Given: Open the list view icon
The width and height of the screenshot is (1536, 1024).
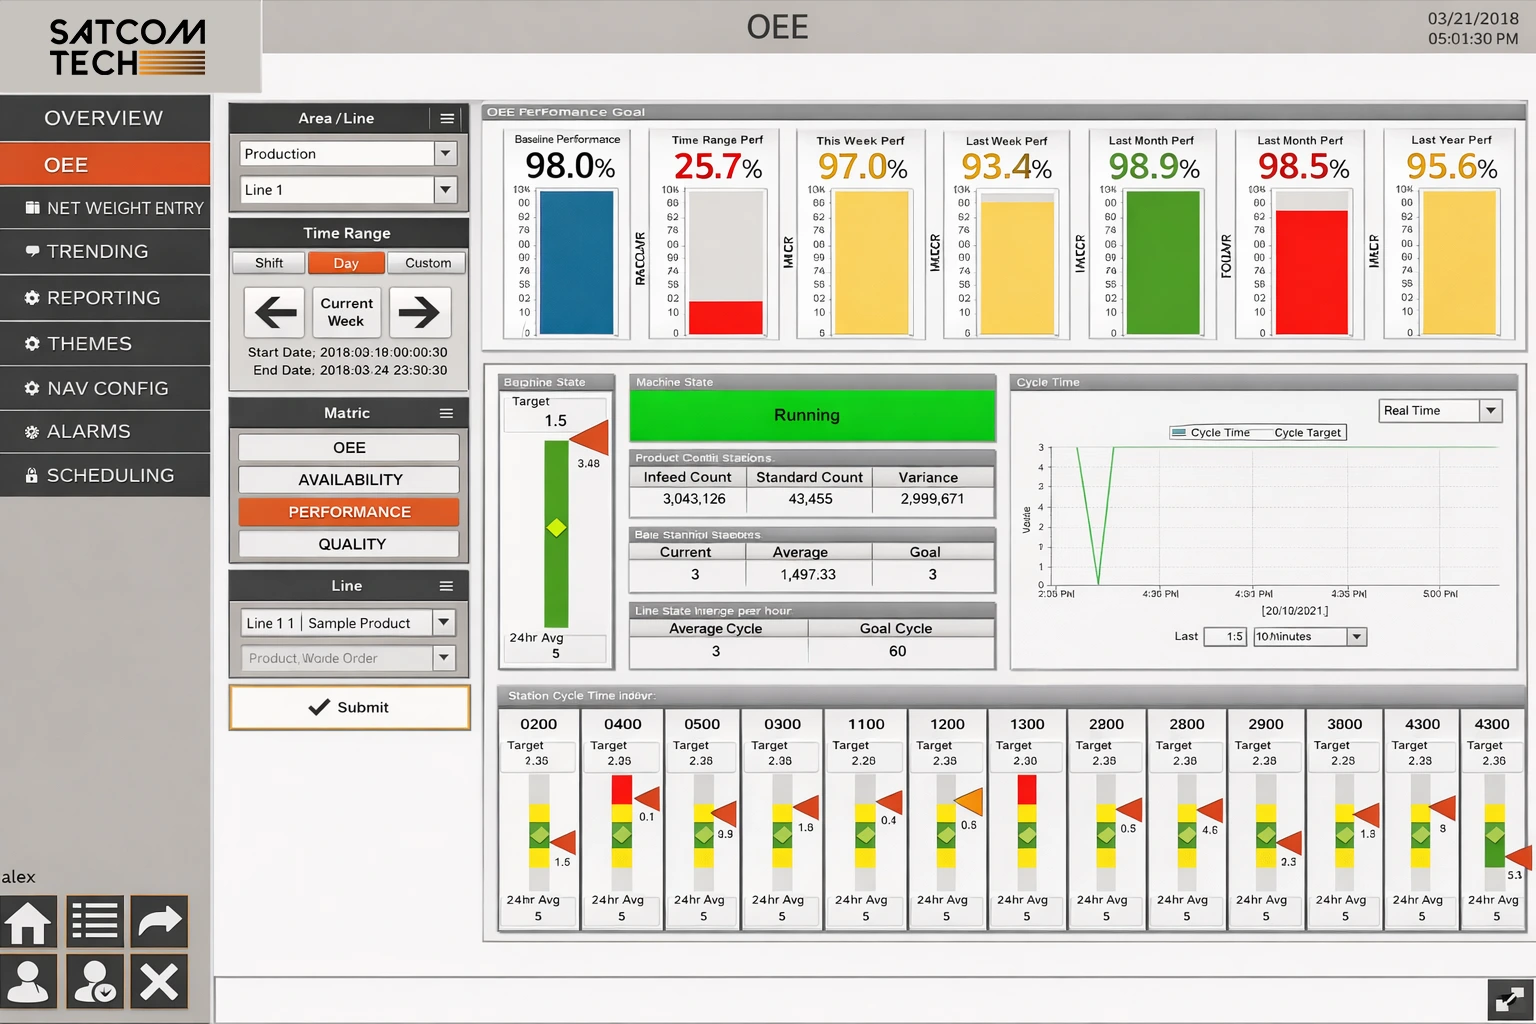Looking at the screenshot, I should point(95,922).
